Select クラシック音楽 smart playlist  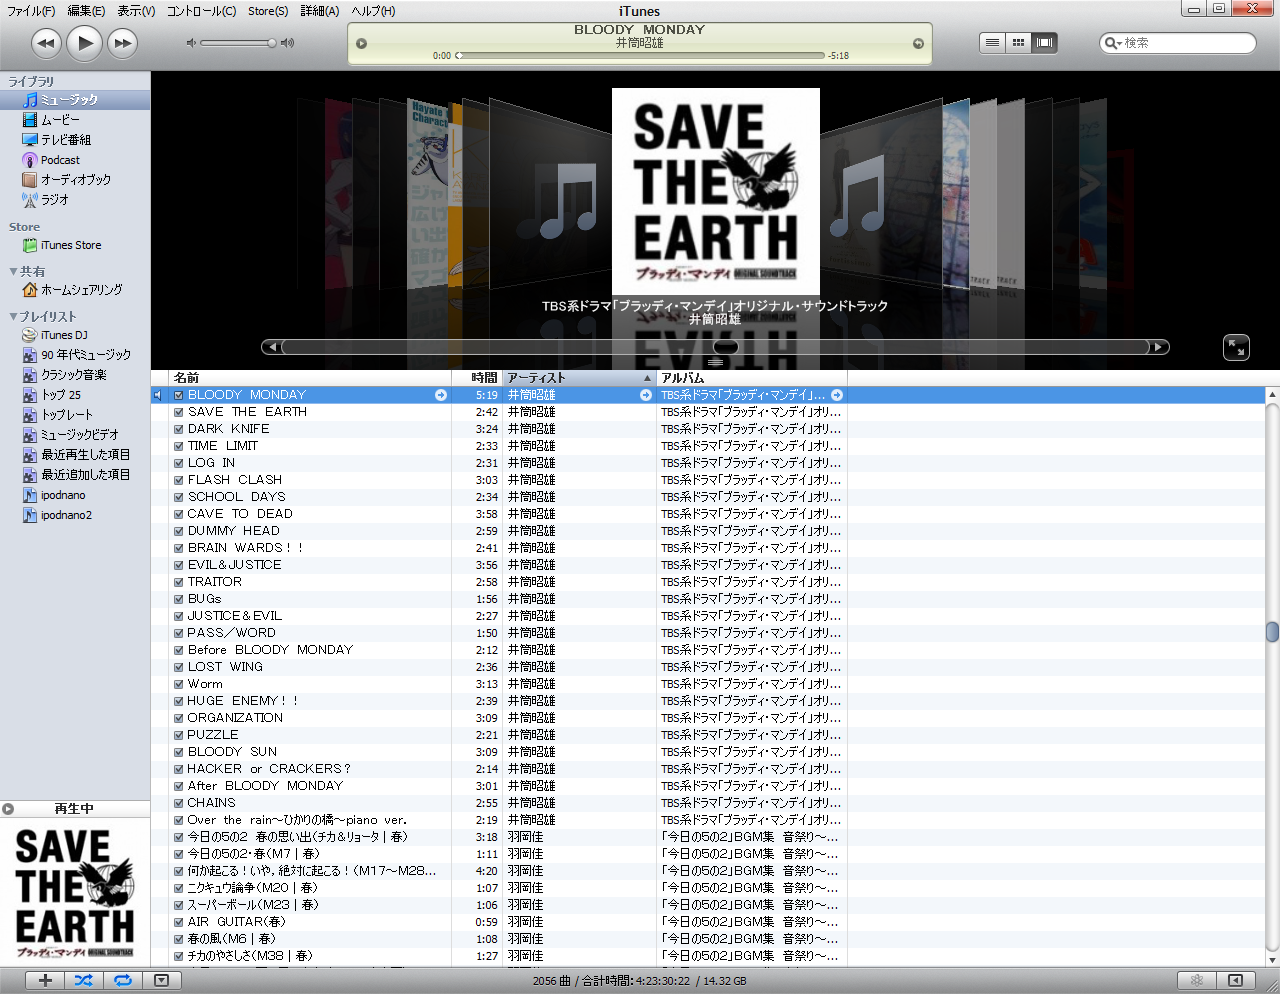[x=75, y=375]
